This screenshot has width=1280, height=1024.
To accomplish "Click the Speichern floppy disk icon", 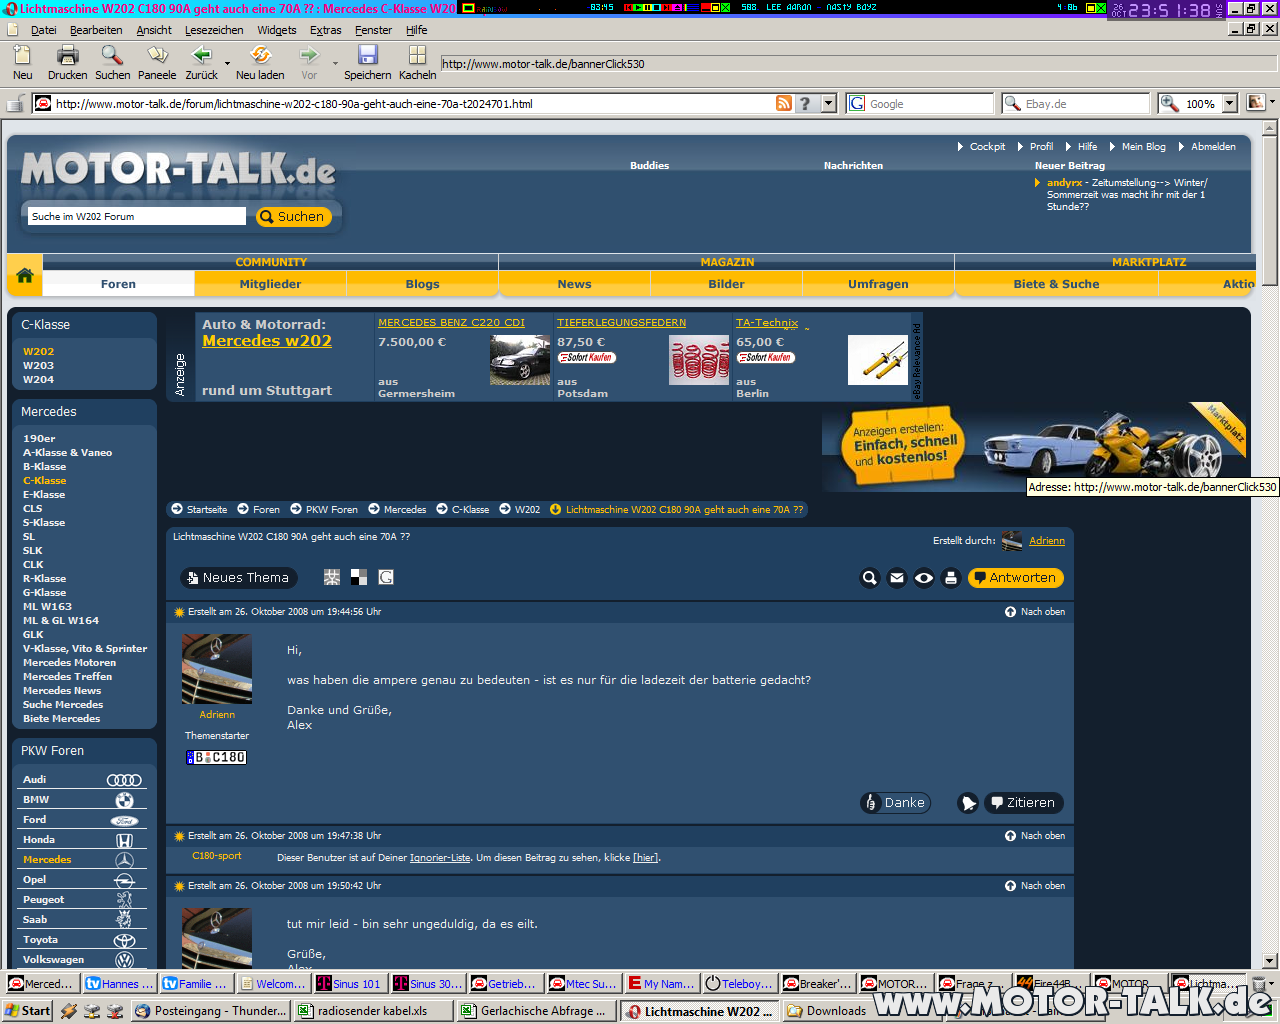I will (x=367, y=55).
